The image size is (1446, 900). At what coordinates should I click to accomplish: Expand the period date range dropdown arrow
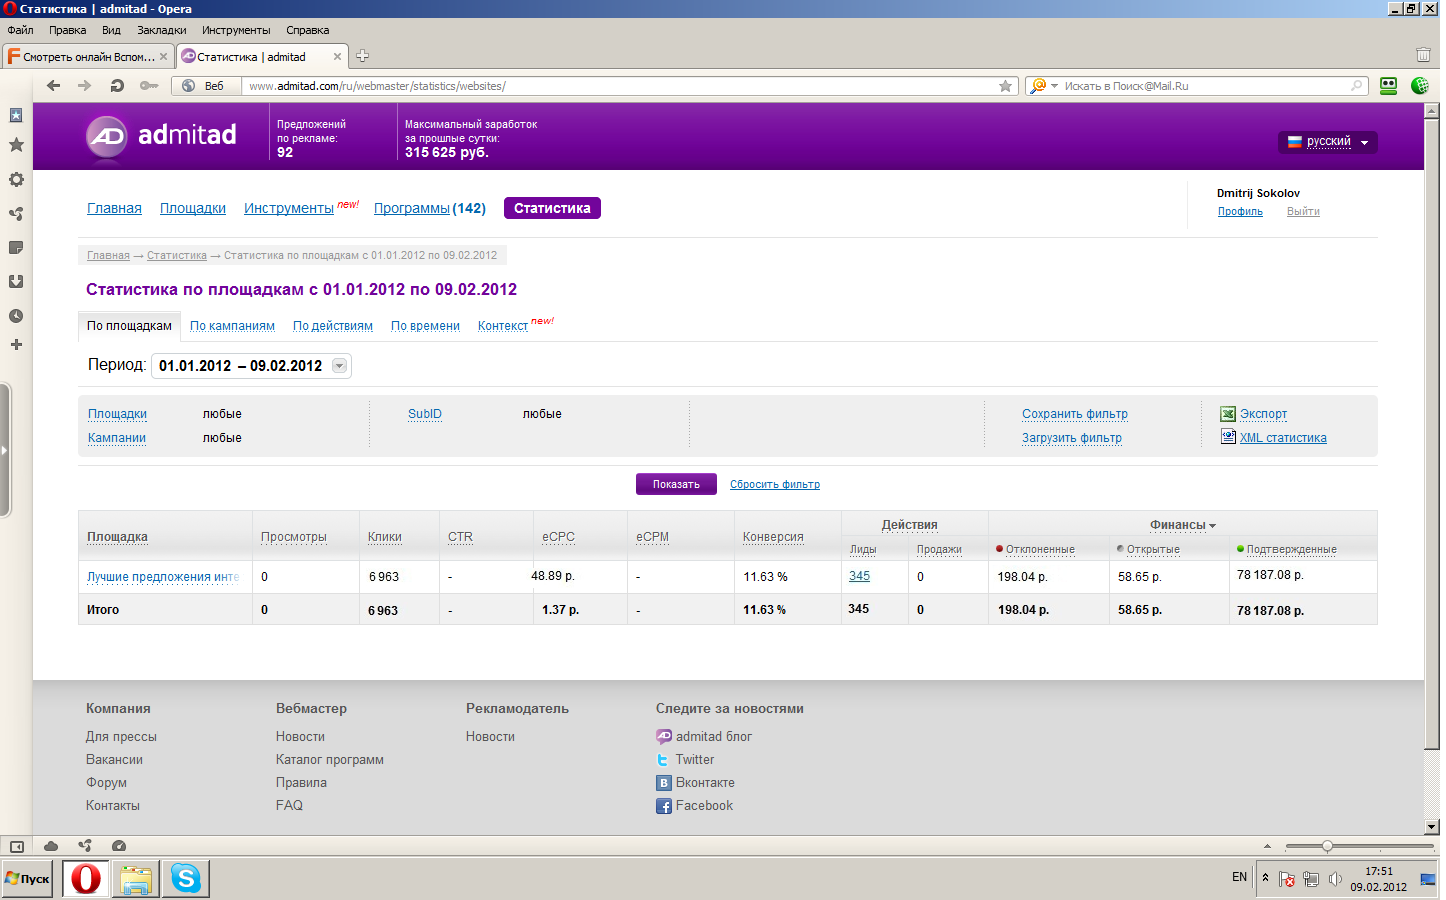click(x=340, y=366)
